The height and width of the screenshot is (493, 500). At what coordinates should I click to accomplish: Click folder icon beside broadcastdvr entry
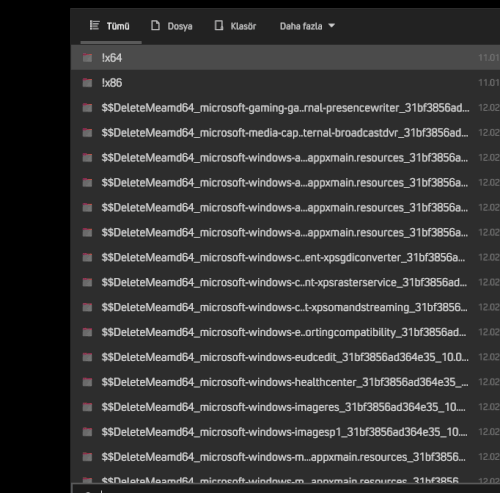(x=87, y=133)
